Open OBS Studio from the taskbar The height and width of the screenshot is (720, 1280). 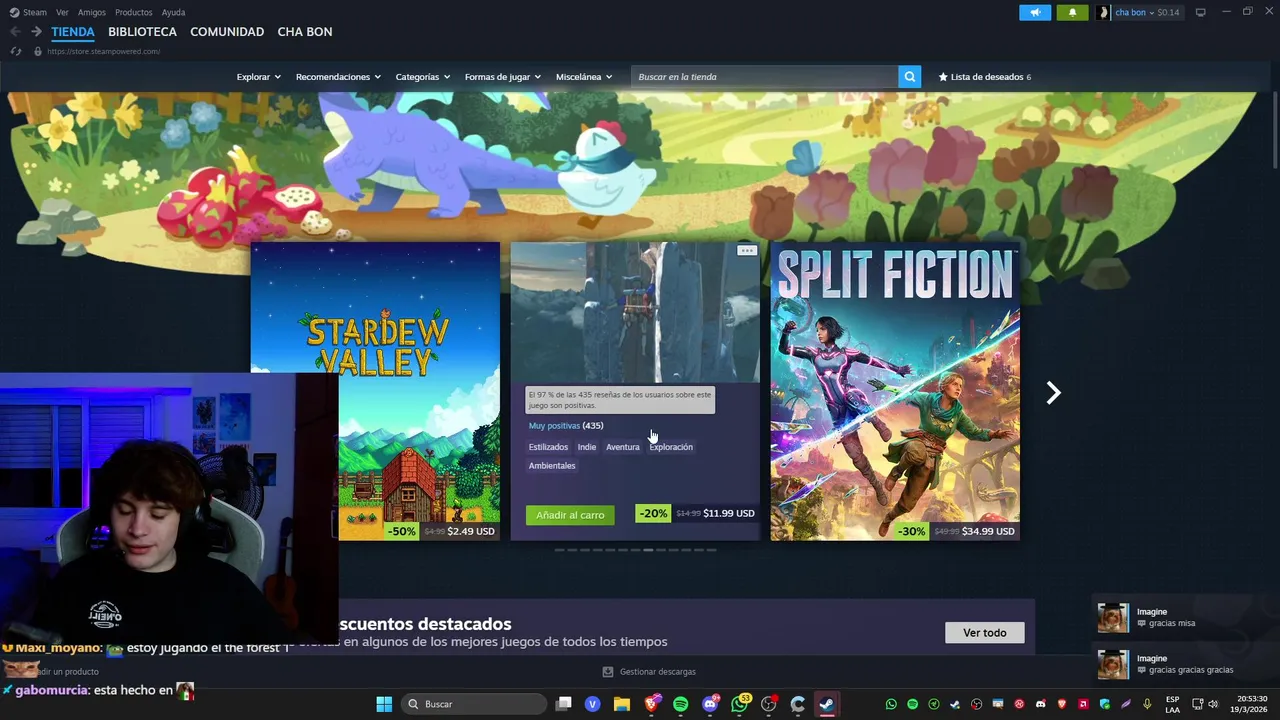coord(769,704)
